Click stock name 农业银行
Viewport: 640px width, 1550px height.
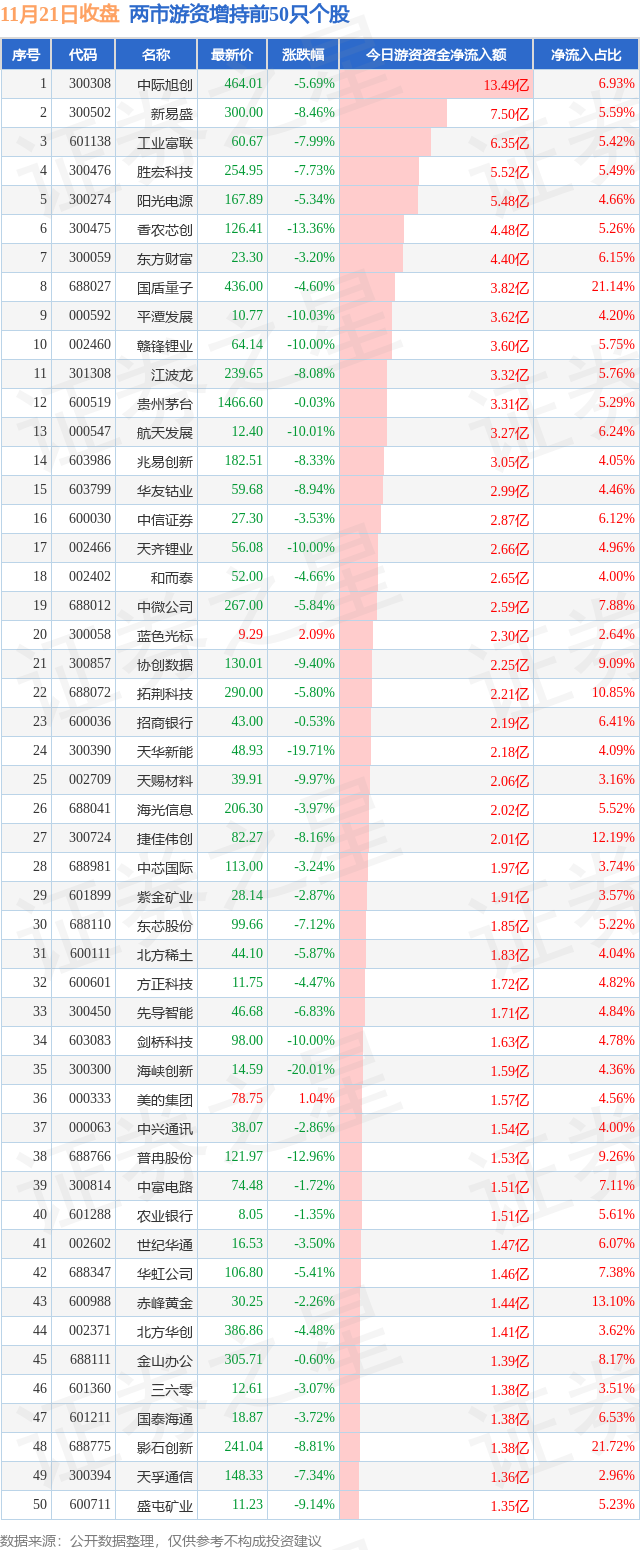pyautogui.click(x=165, y=1216)
